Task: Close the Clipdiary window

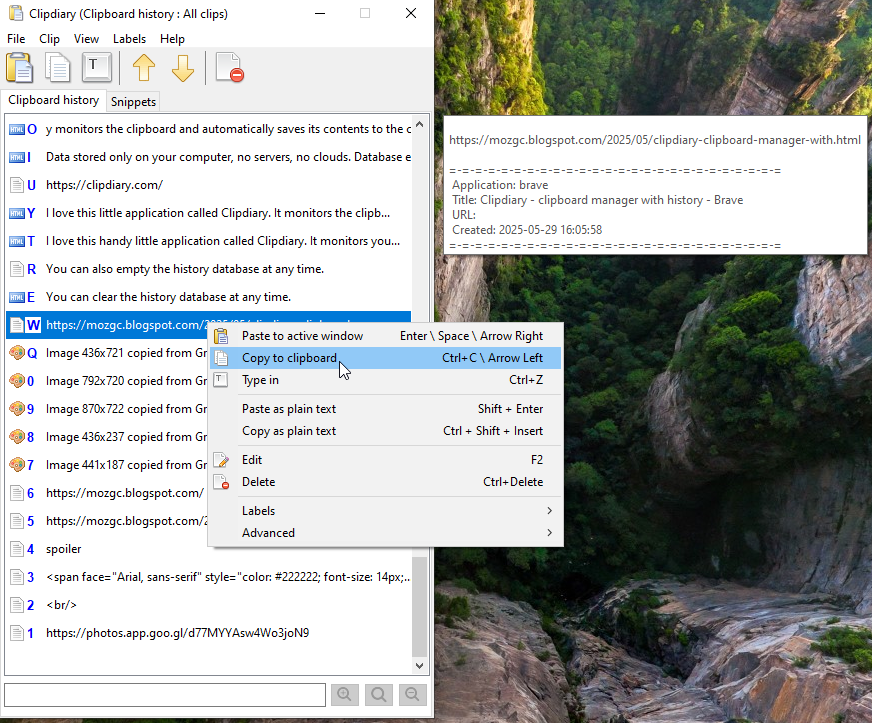Action: click(x=411, y=13)
